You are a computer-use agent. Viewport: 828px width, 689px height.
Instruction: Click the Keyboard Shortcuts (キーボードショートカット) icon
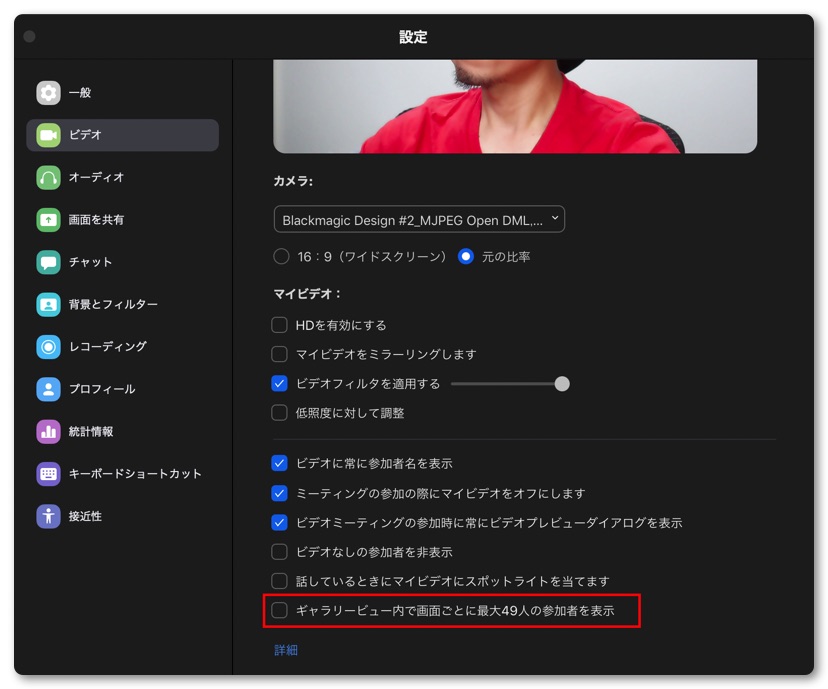48,474
